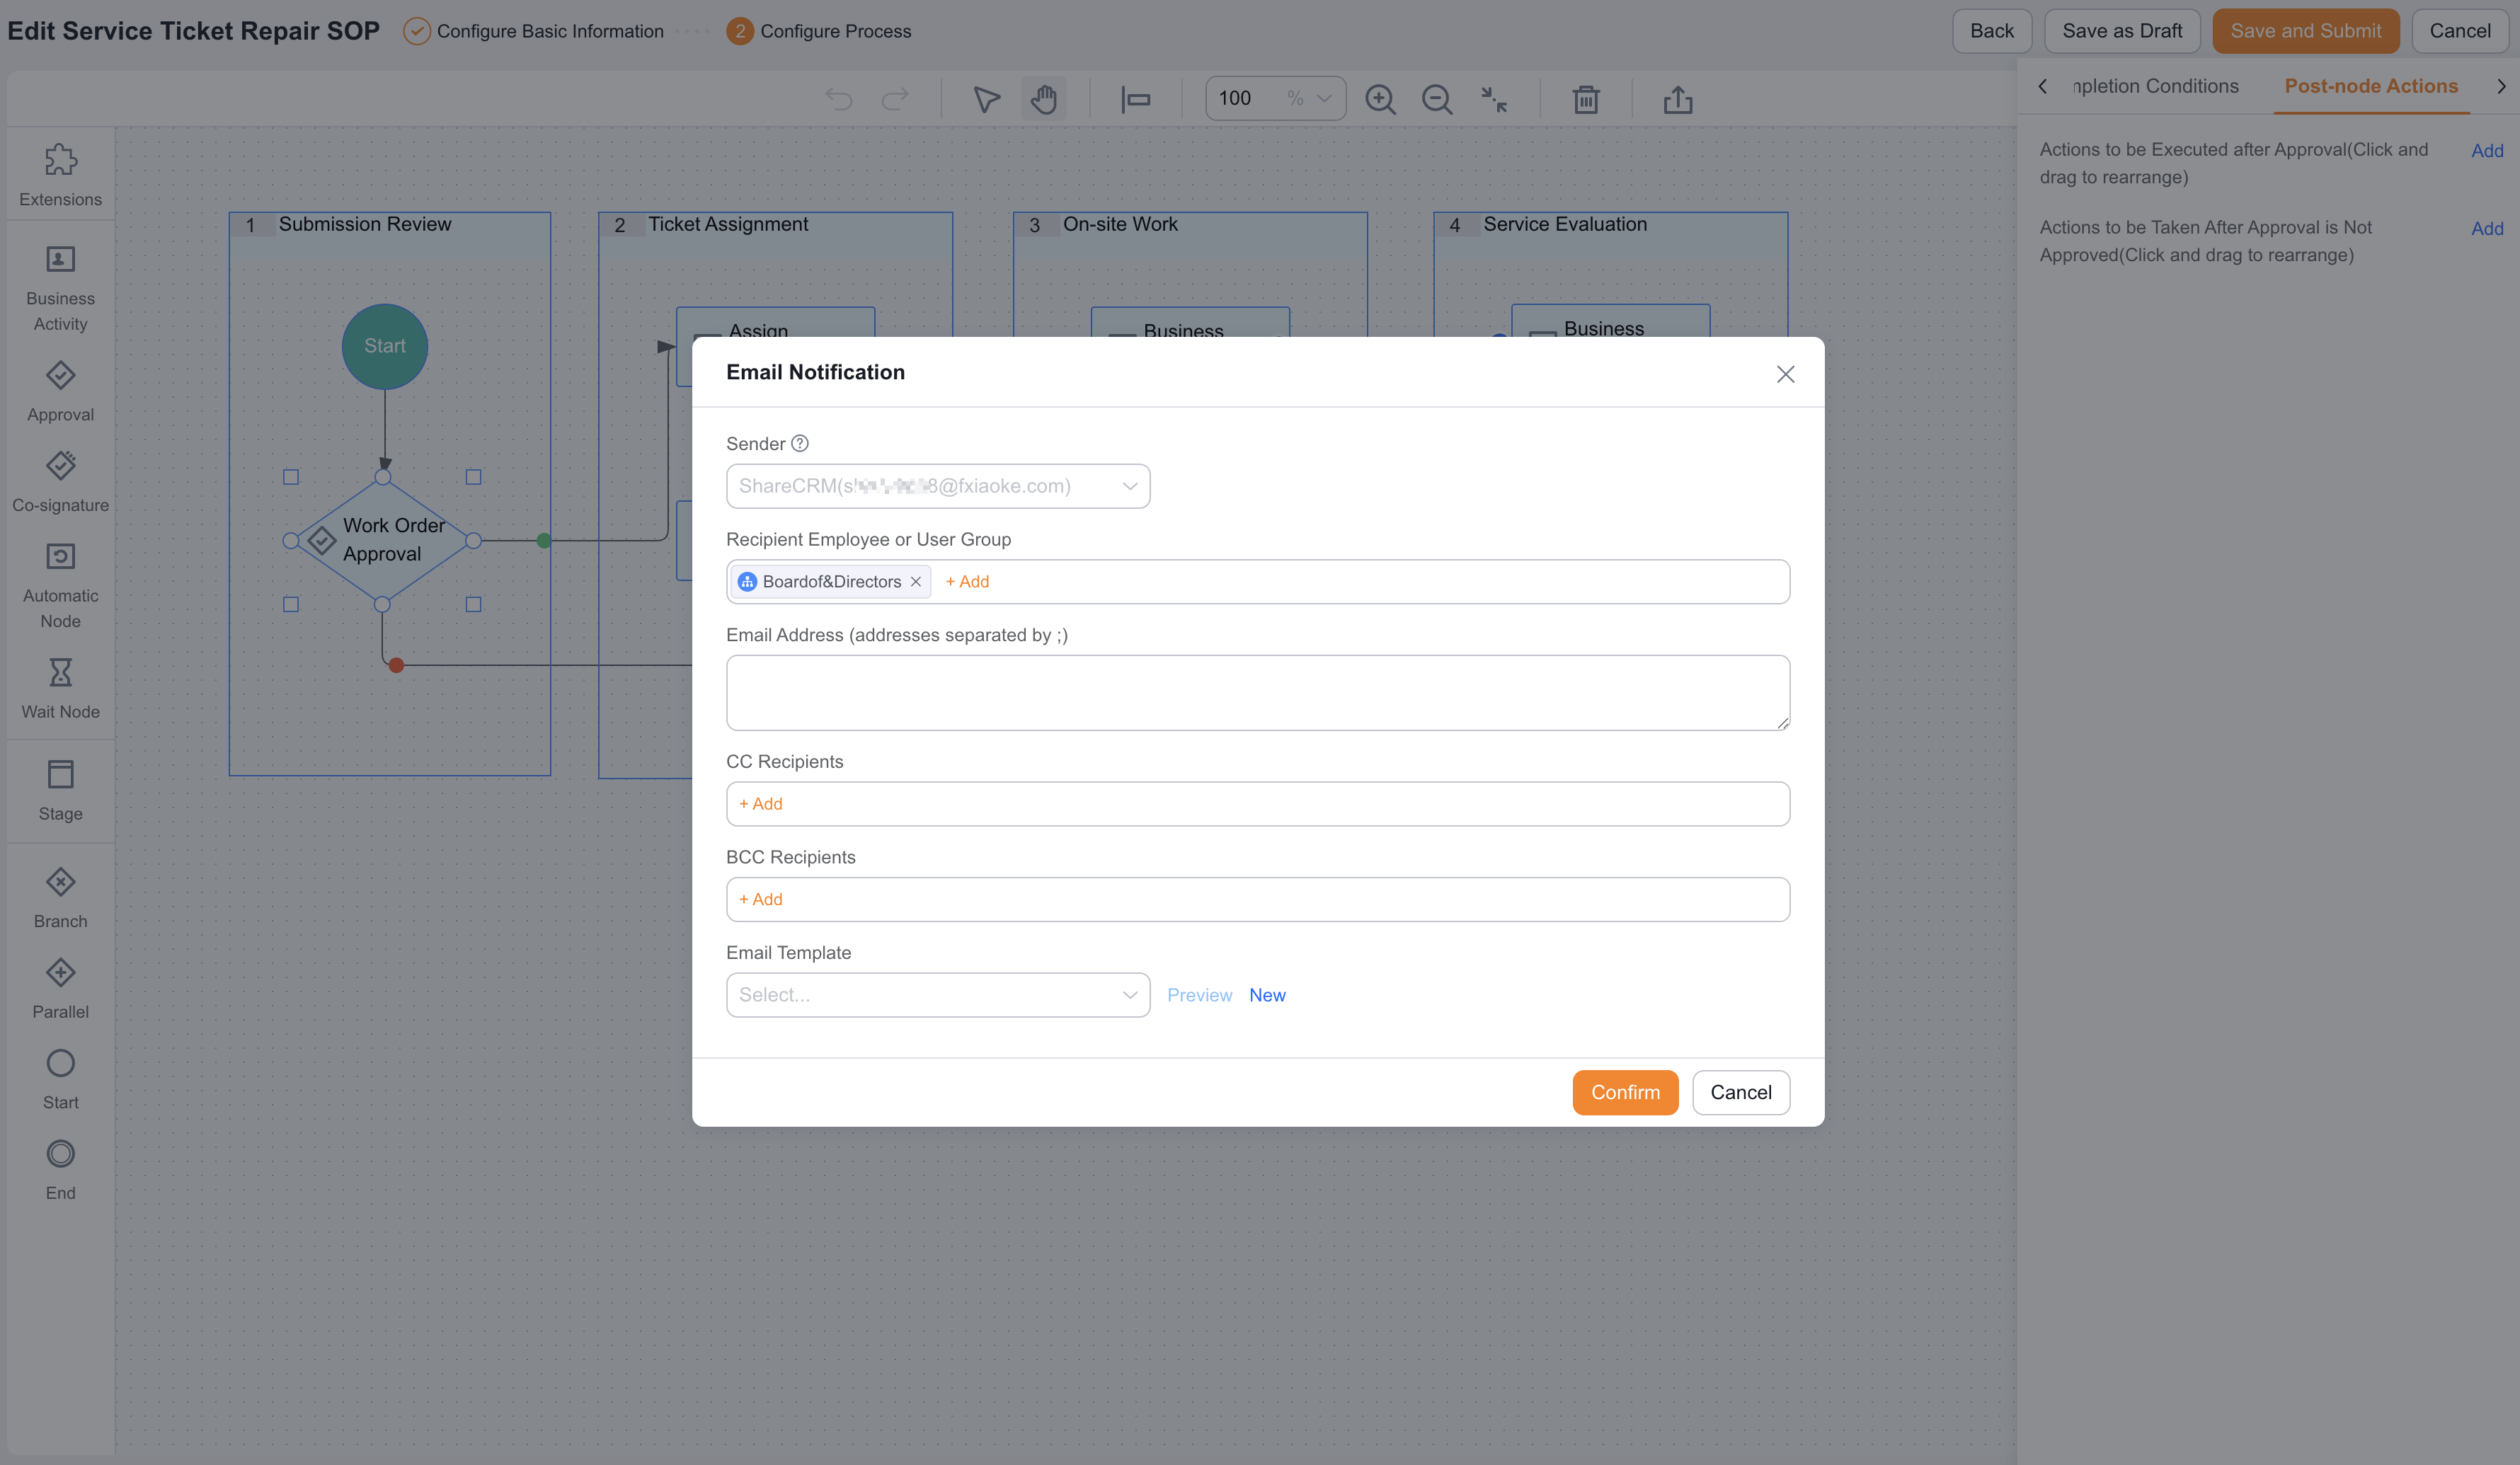This screenshot has height=1465, width=2520.
Task: Create a New email template
Action: coord(1267,995)
